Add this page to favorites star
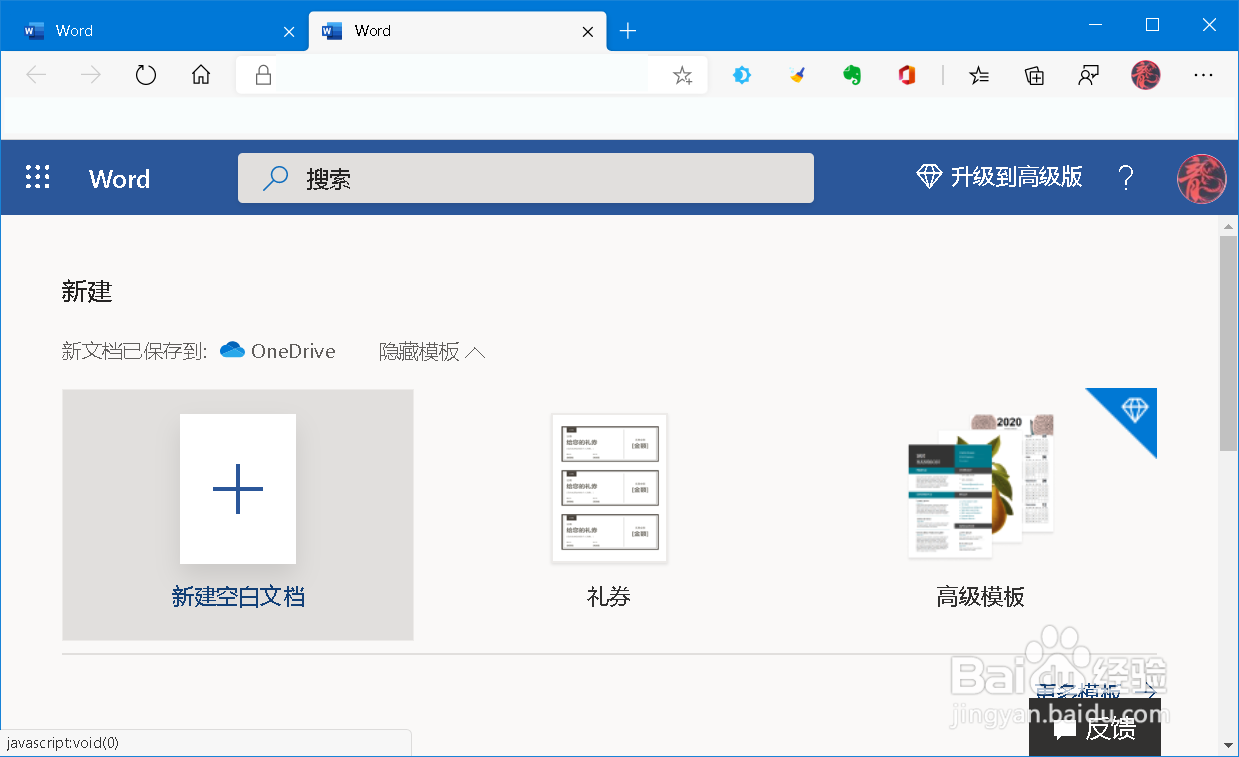The image size is (1239, 757). pyautogui.click(x=683, y=75)
